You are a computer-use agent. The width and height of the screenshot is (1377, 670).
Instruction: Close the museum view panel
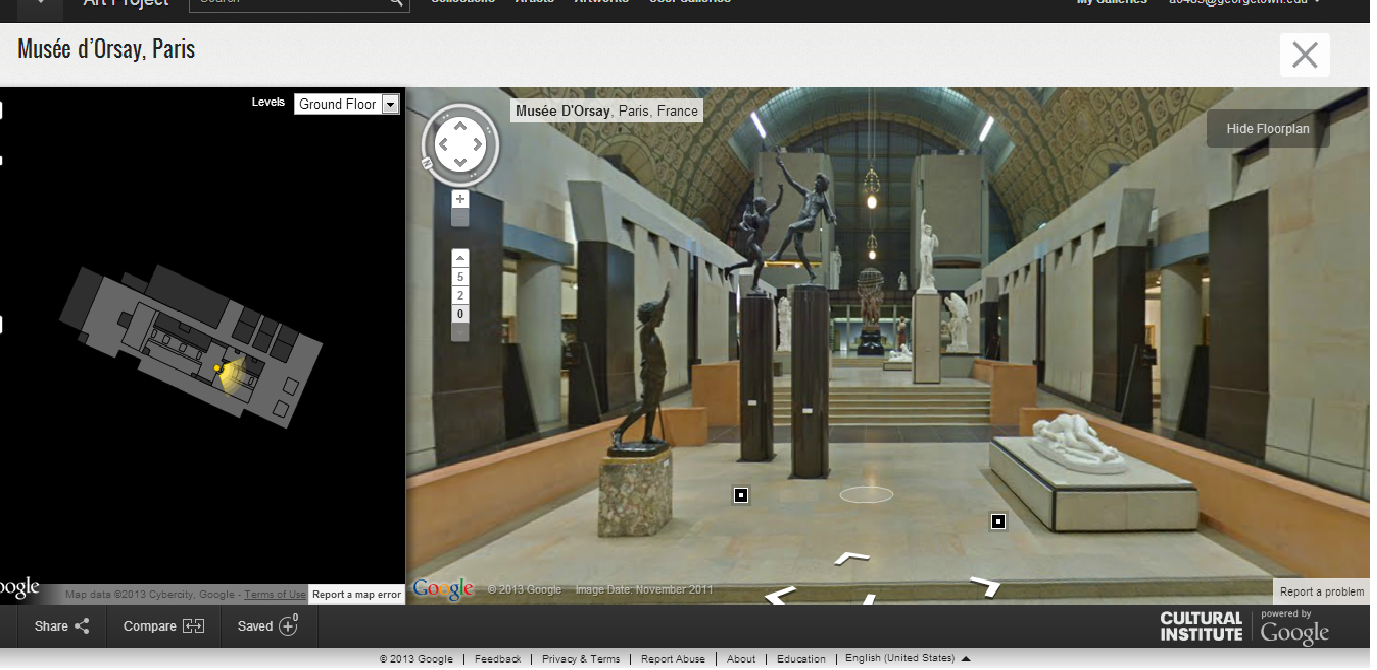coord(1305,55)
